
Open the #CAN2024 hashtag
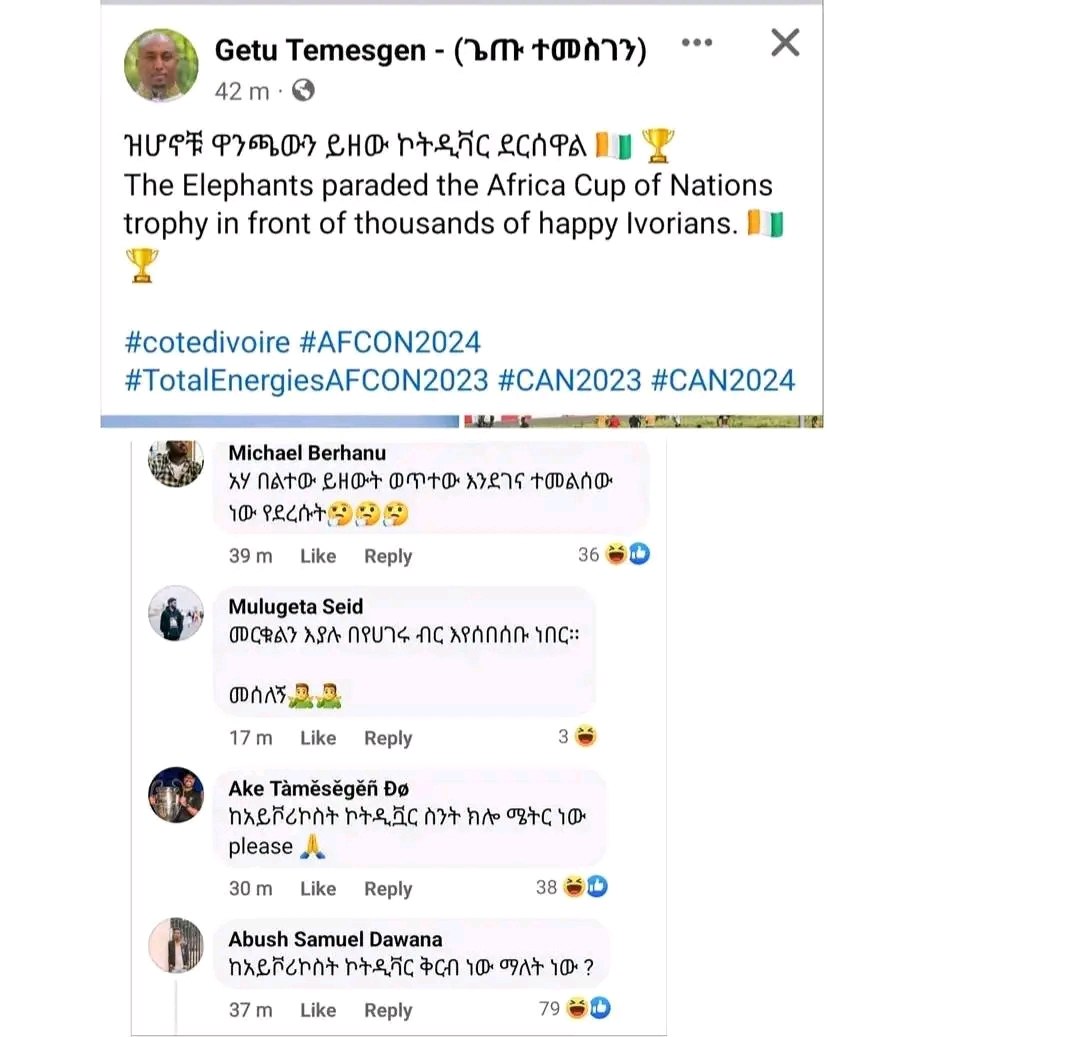click(723, 380)
